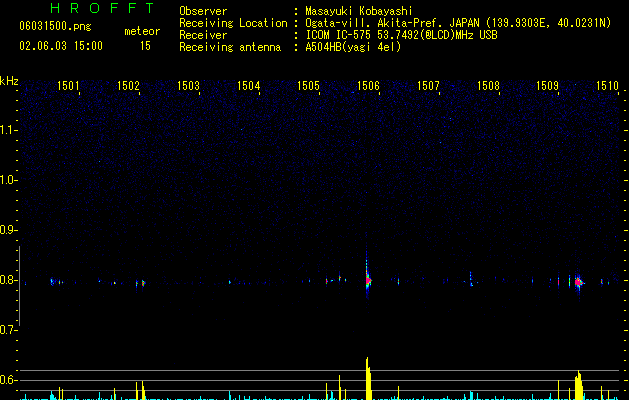
Task: Click the meteor count label
Action: click(142, 31)
